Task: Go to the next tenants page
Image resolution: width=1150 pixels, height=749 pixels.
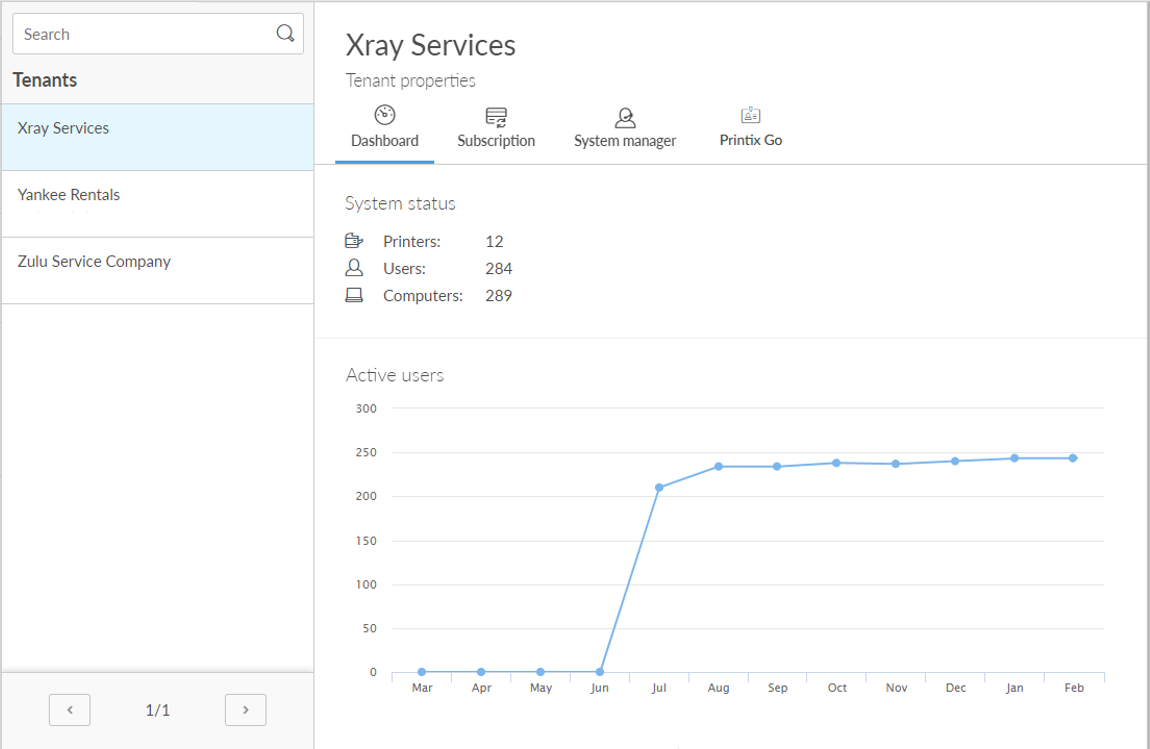Action: tap(245, 710)
